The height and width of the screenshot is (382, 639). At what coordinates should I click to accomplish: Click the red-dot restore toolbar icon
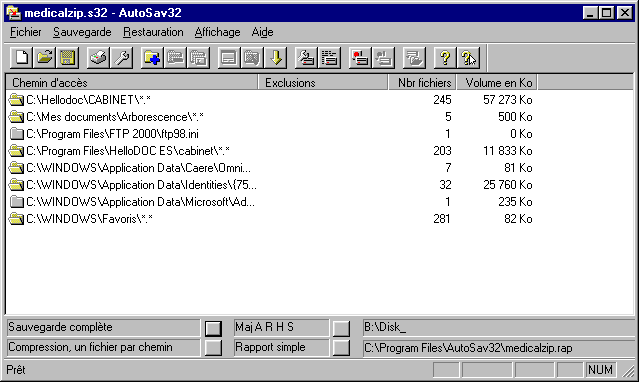point(360,57)
